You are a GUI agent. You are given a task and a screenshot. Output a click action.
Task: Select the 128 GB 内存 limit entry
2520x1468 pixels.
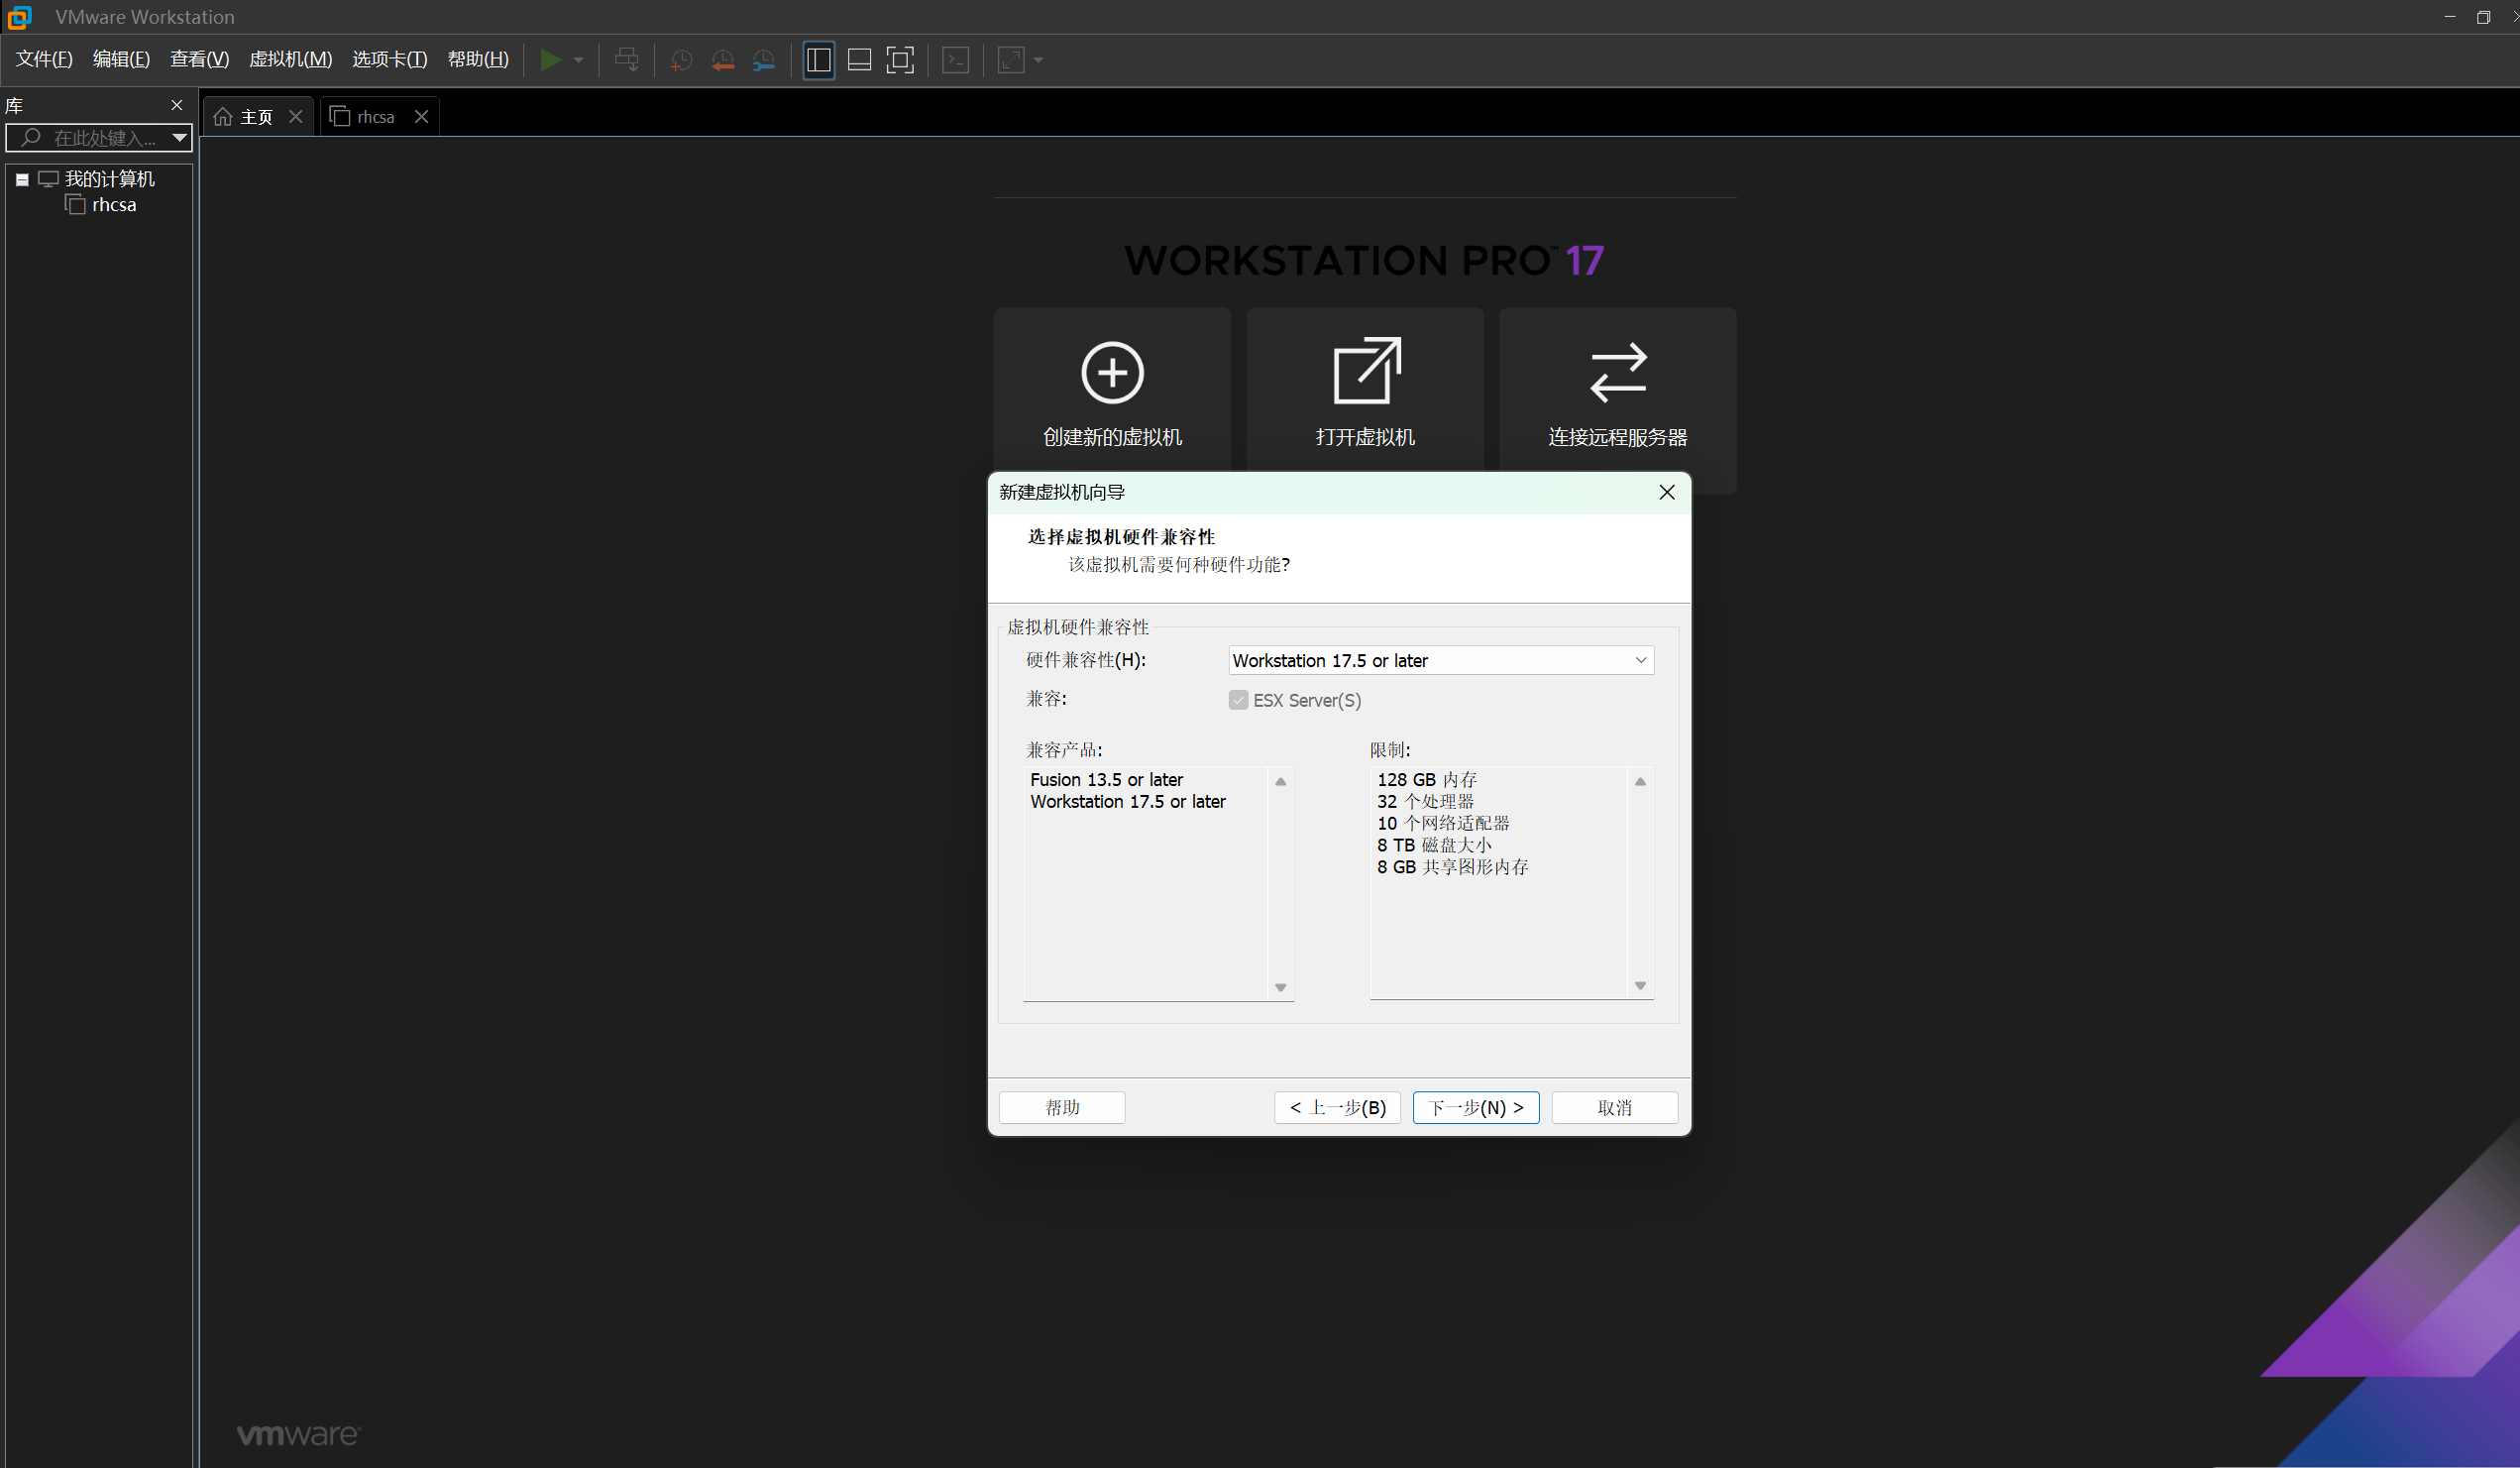(x=1426, y=780)
